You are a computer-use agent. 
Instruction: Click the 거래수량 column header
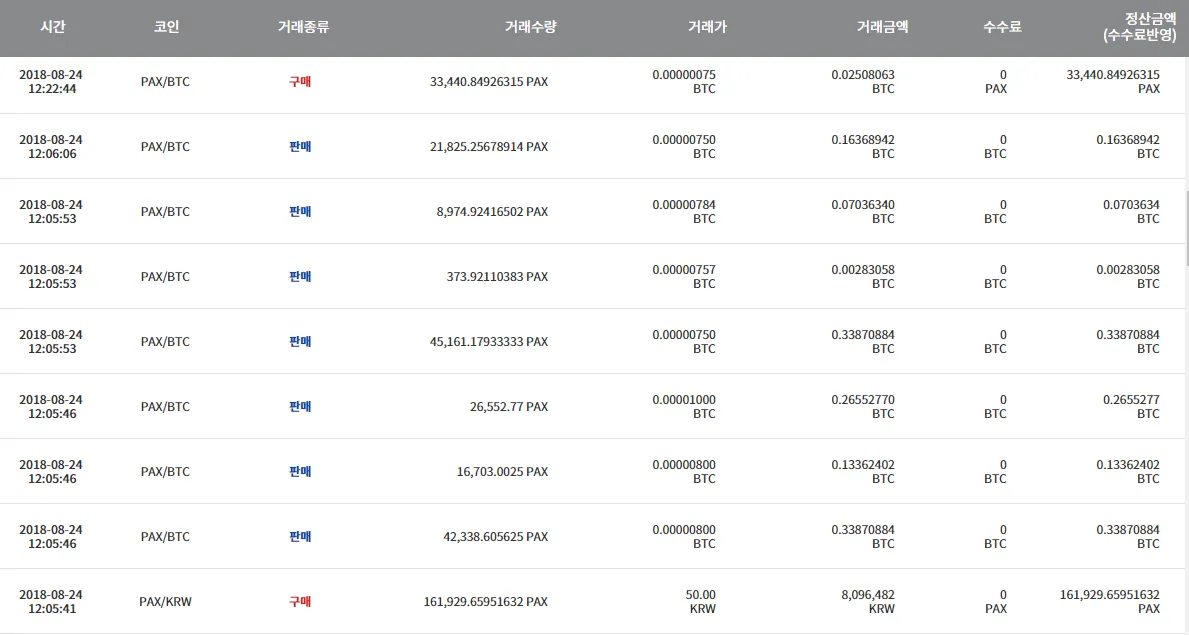coord(531,27)
